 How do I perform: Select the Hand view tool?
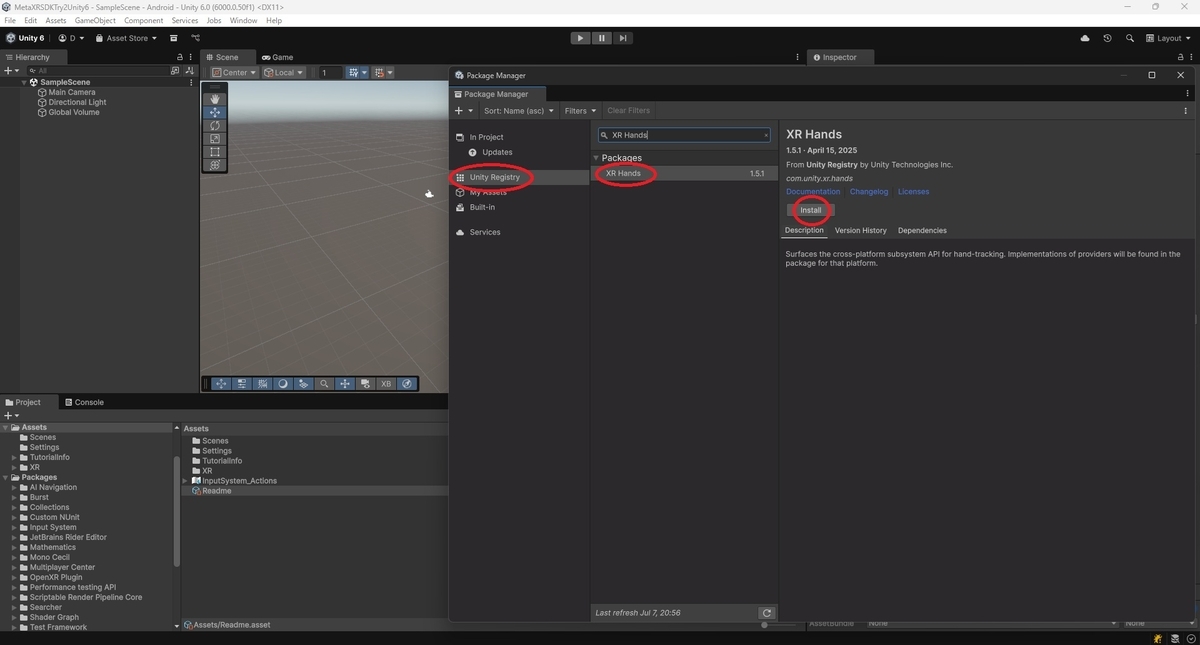tap(214, 100)
